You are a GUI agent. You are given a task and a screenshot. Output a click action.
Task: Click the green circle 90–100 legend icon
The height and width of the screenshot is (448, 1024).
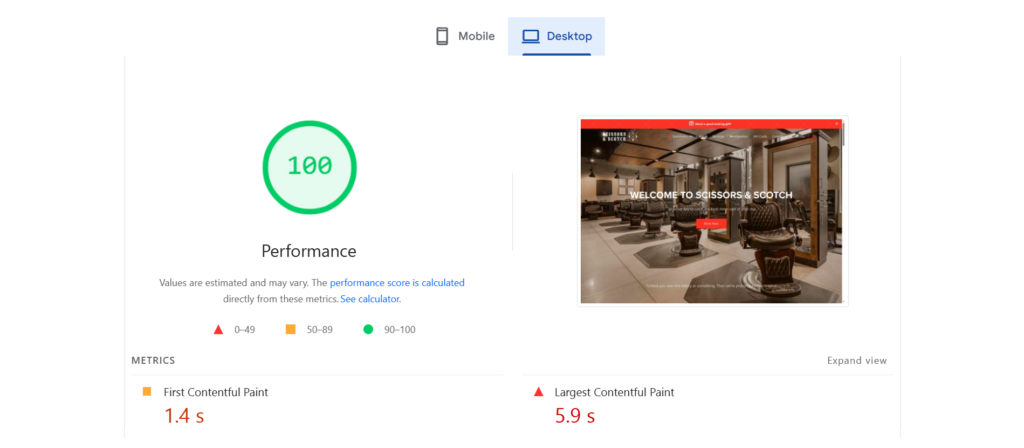[369, 329]
